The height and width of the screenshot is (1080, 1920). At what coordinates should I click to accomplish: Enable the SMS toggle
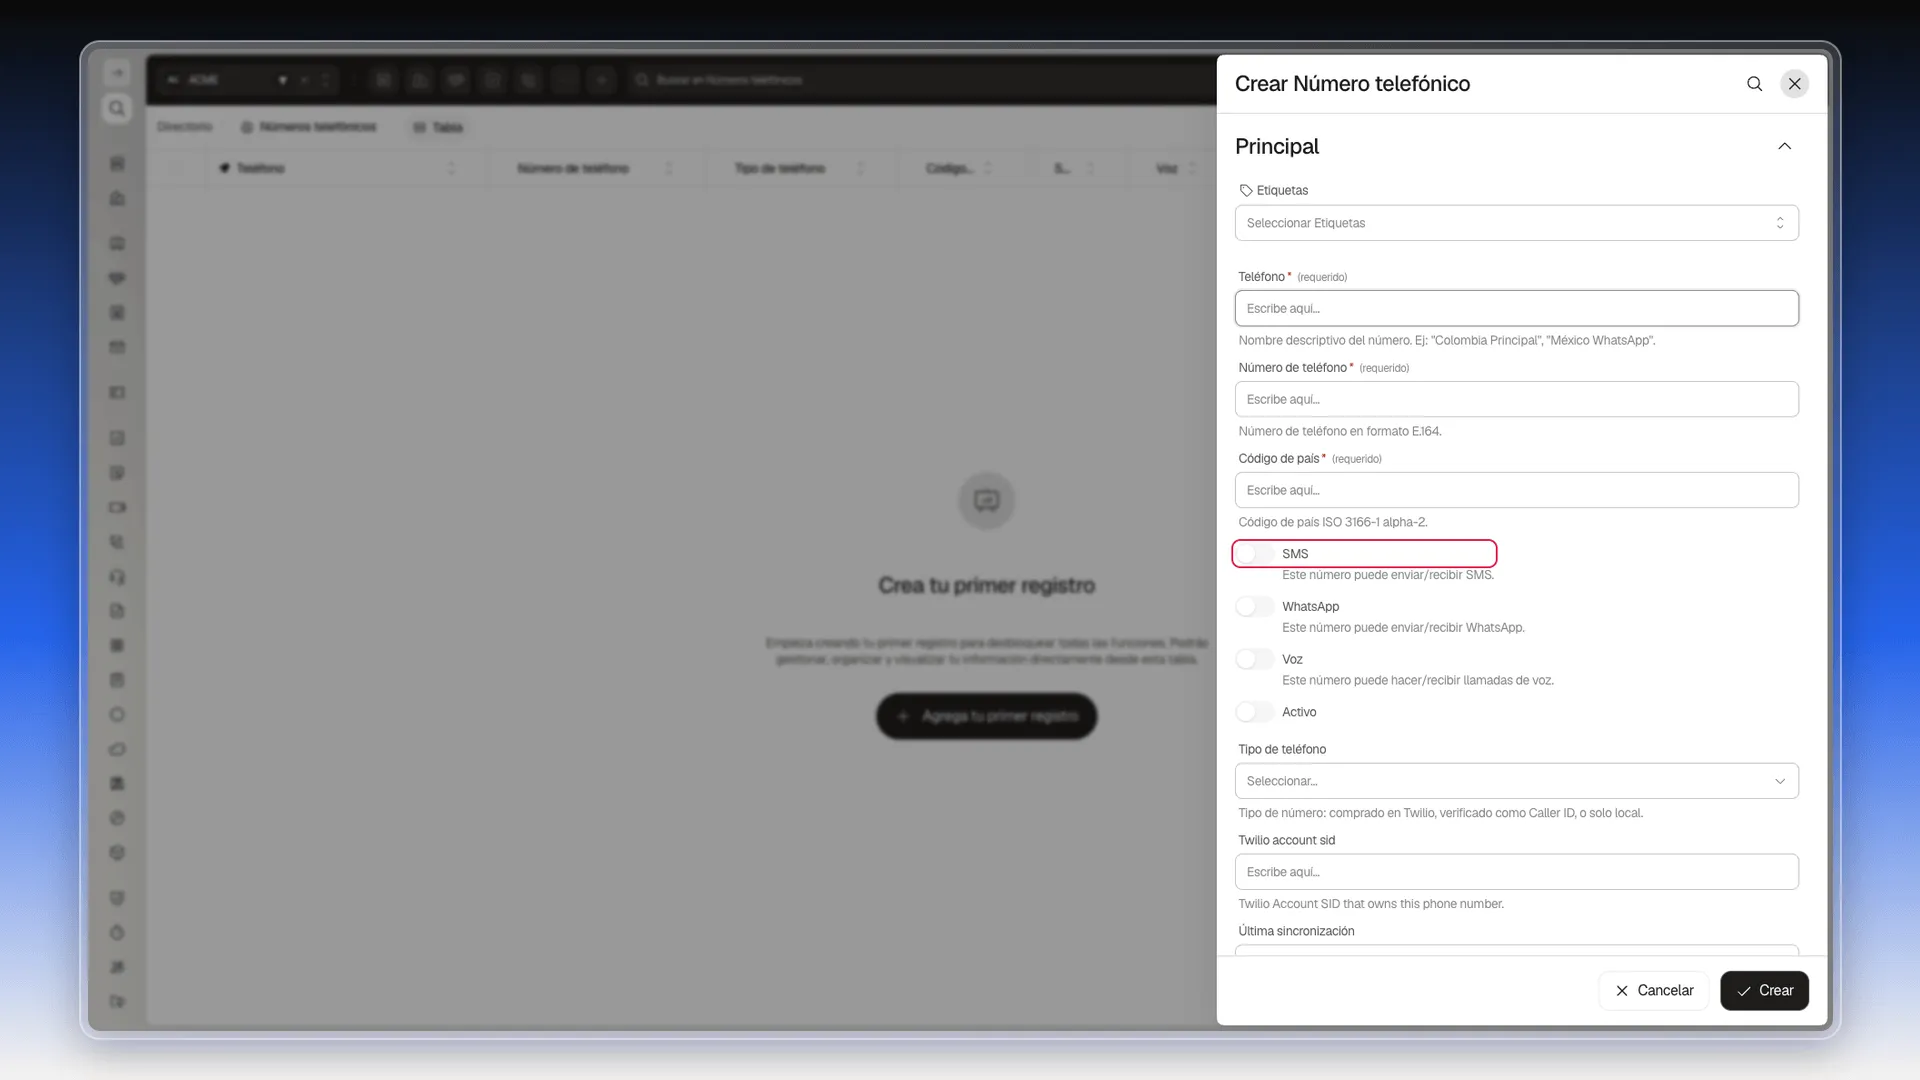tap(1255, 554)
